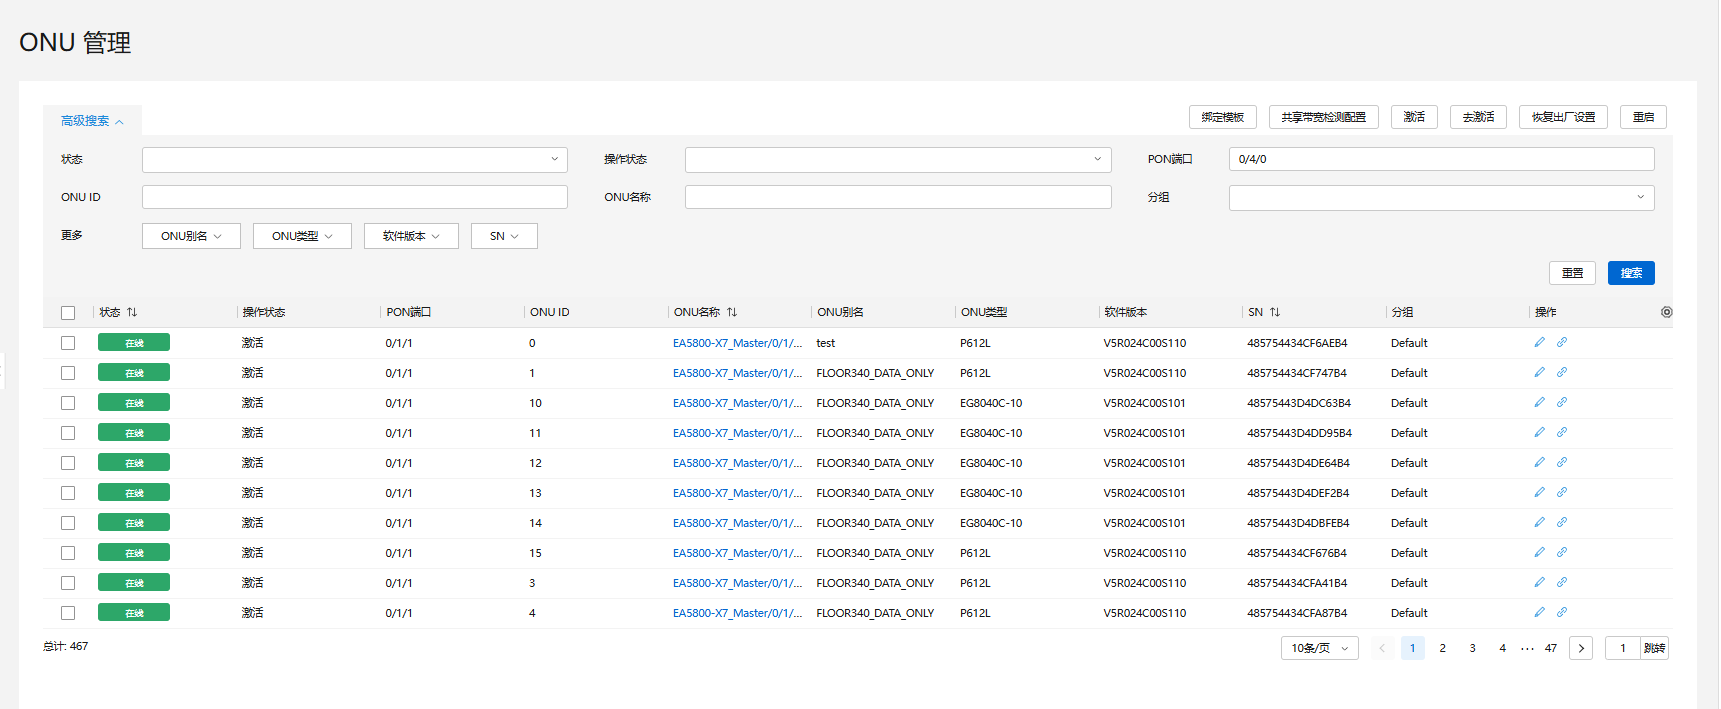Click edit pencil icon for ONU ID 11
Screen dimensions: 1721x709
click(1539, 432)
